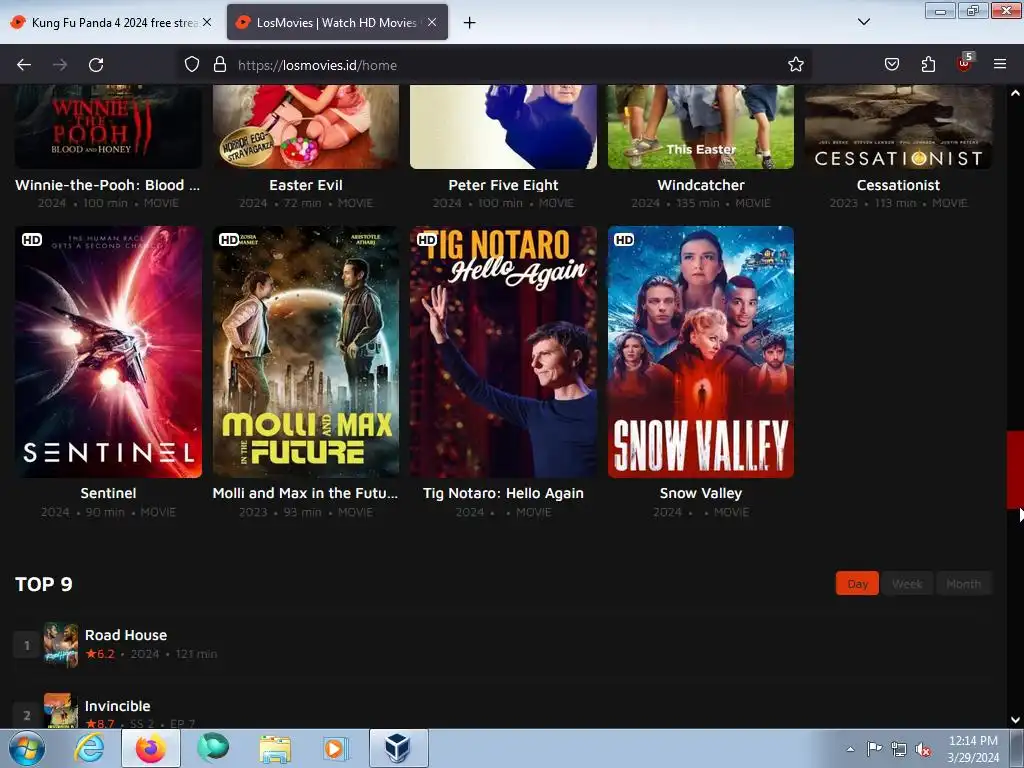Click Tig Notaro: Hello Again title

(503, 493)
